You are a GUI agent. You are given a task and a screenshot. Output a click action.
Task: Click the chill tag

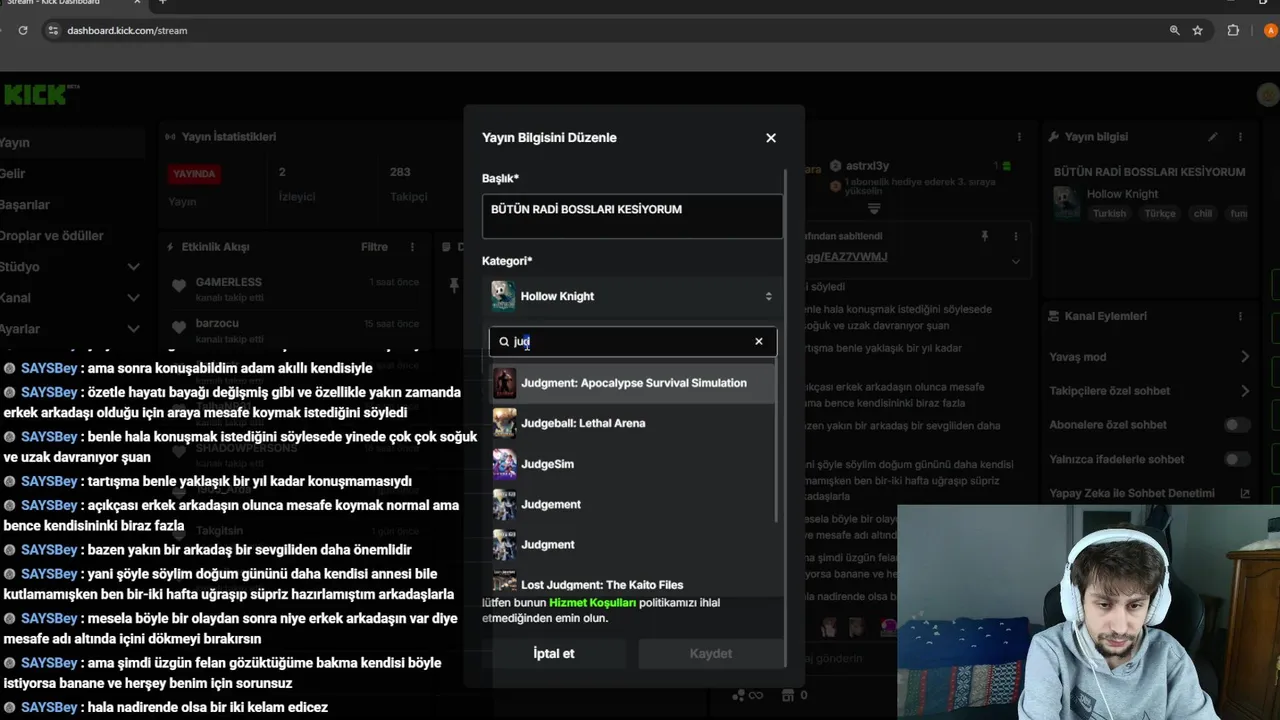click(x=1203, y=214)
